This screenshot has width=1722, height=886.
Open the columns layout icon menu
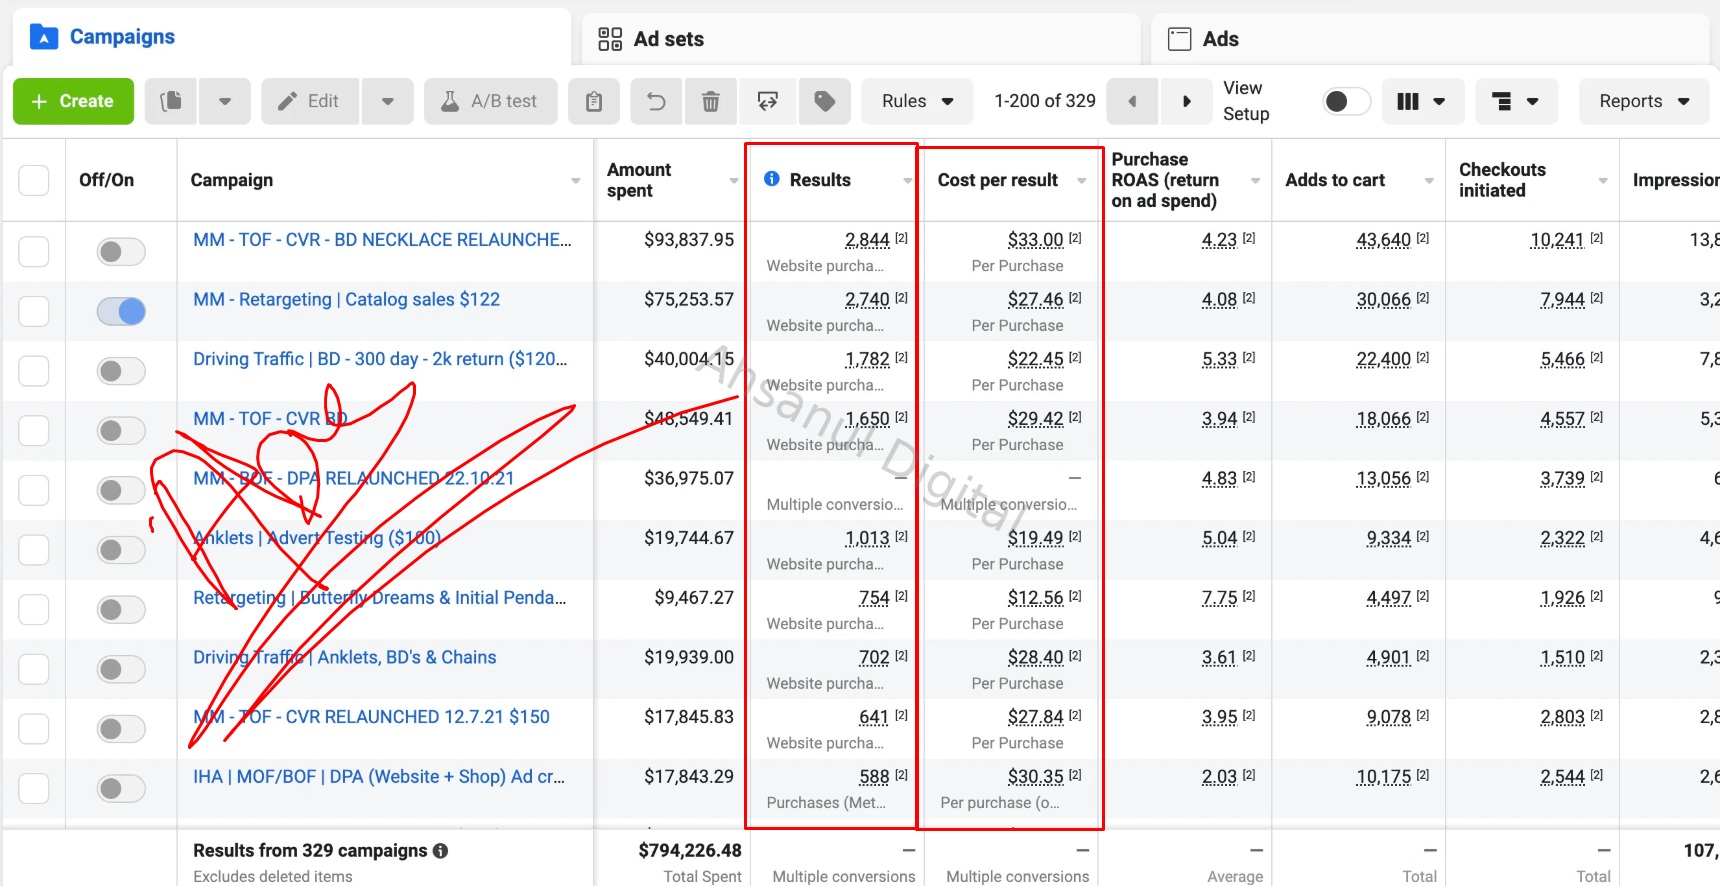(x=1422, y=101)
